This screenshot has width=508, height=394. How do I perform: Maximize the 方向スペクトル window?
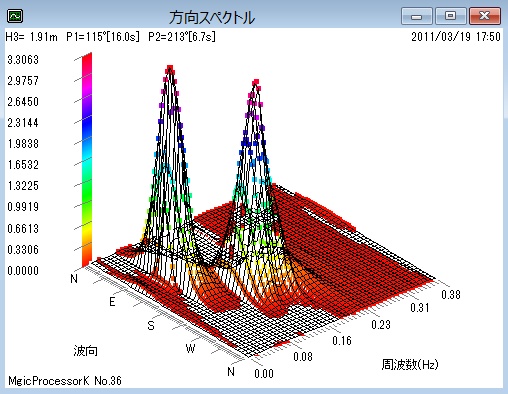tap(450, 16)
